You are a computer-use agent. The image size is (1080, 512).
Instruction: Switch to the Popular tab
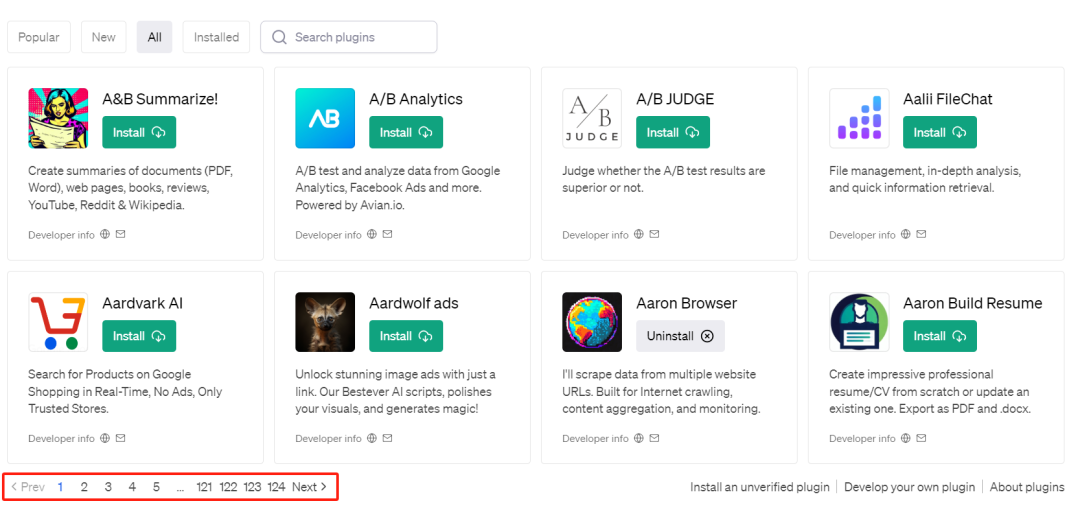click(39, 37)
